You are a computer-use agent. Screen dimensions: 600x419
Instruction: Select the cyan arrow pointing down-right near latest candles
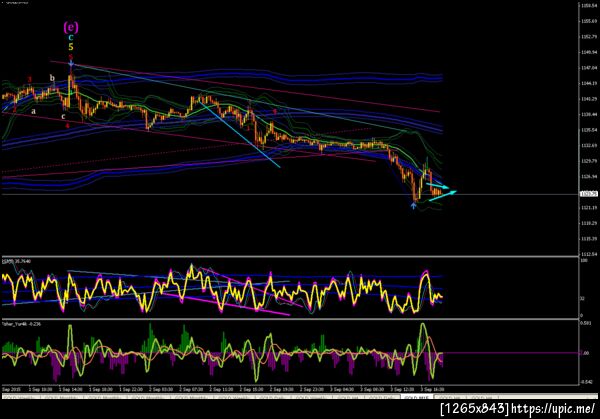coord(438,186)
